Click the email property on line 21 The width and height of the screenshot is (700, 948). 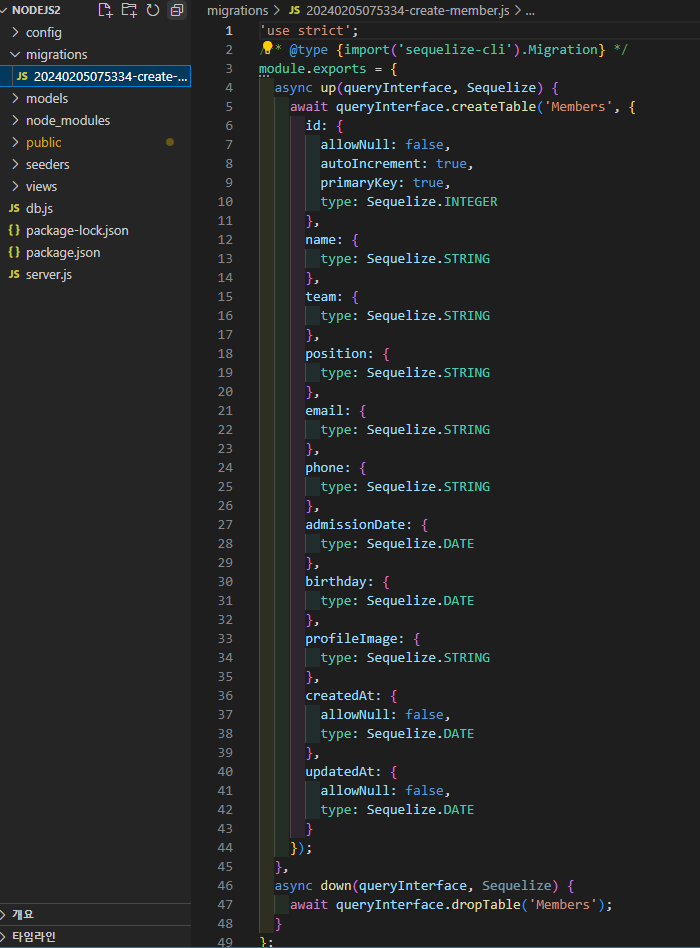click(x=325, y=411)
